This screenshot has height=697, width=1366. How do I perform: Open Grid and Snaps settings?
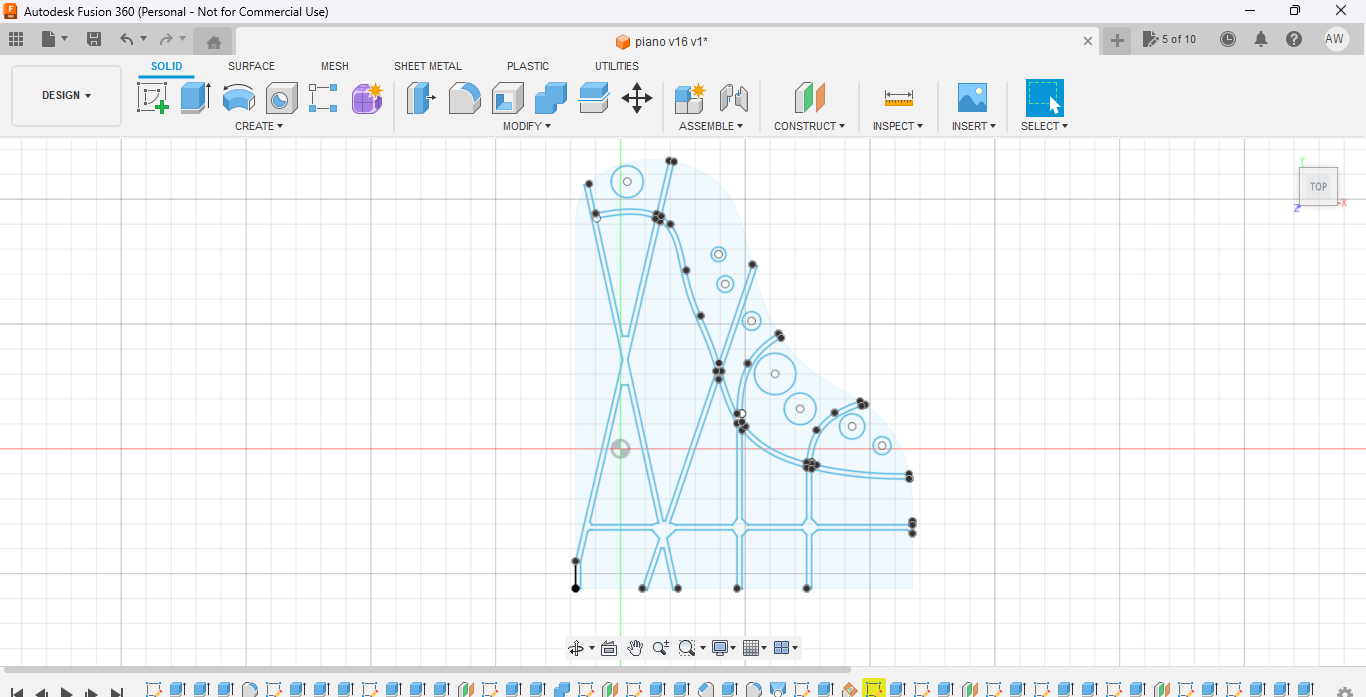(x=752, y=648)
